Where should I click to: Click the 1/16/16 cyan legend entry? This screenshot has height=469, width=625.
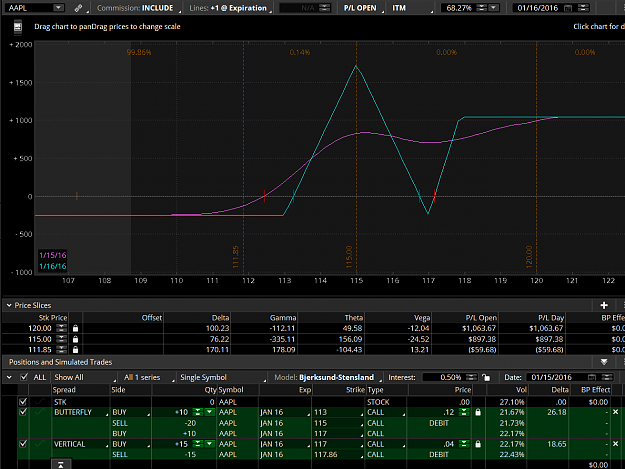point(53,266)
